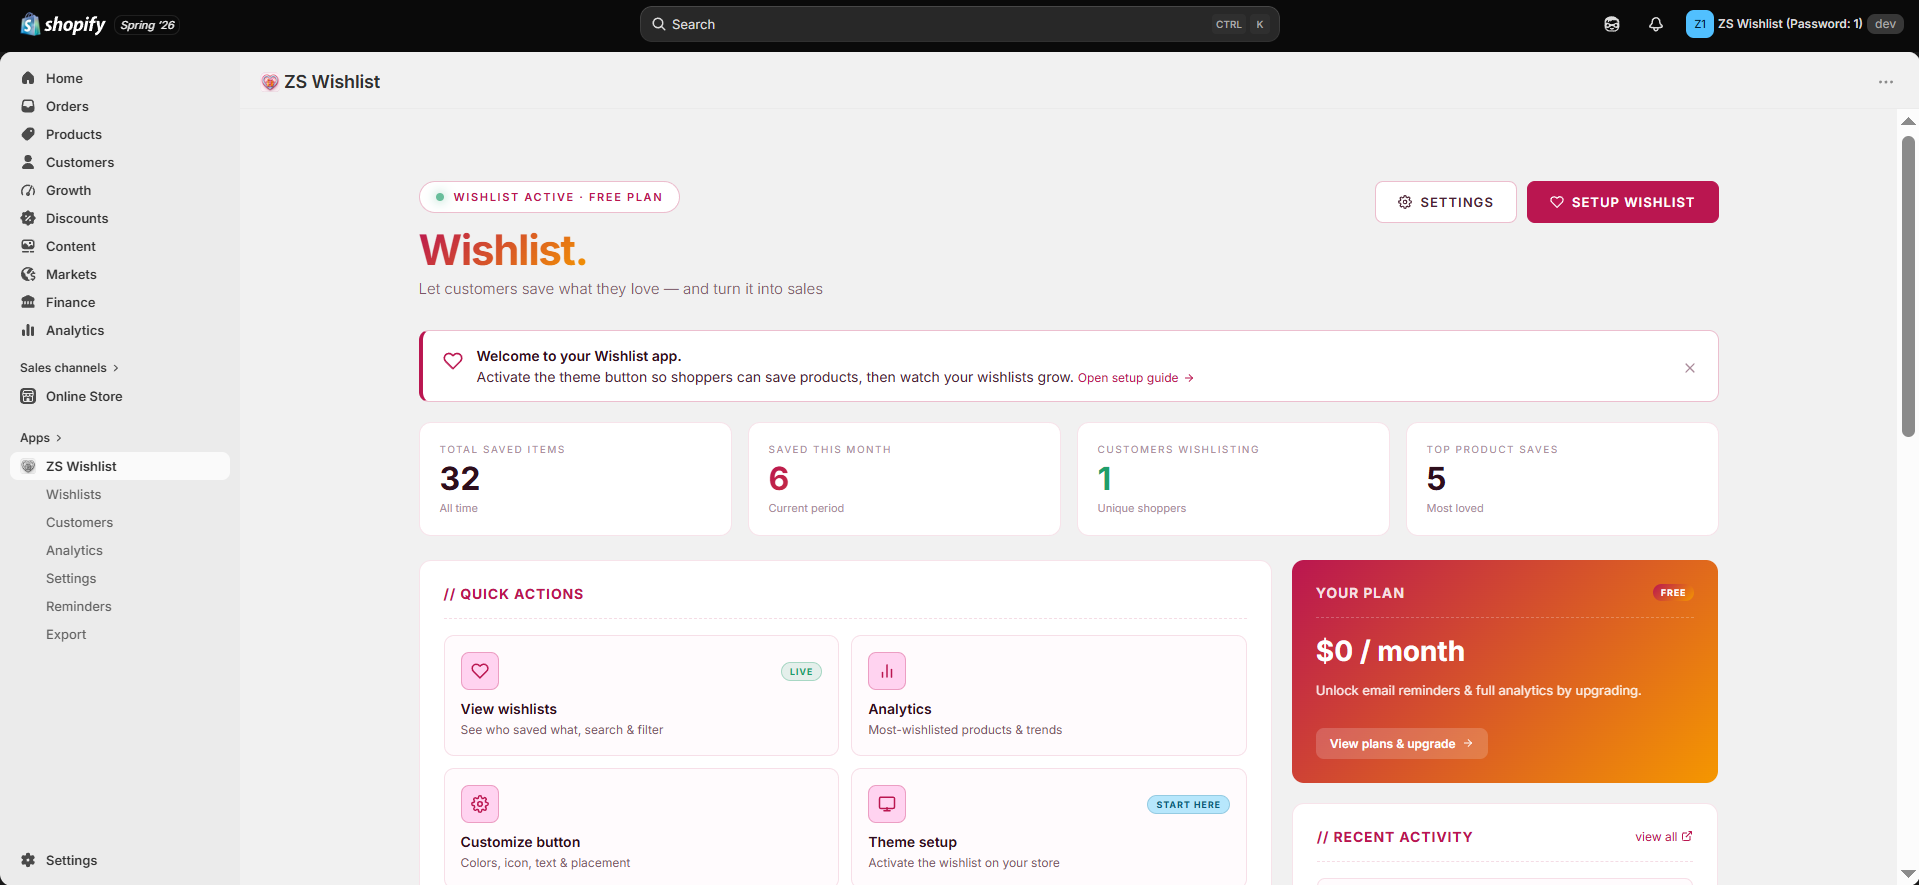Viewport: 1919px width, 885px height.
Task: Select ZS Wishlist app in sidebar
Action: 120,466
